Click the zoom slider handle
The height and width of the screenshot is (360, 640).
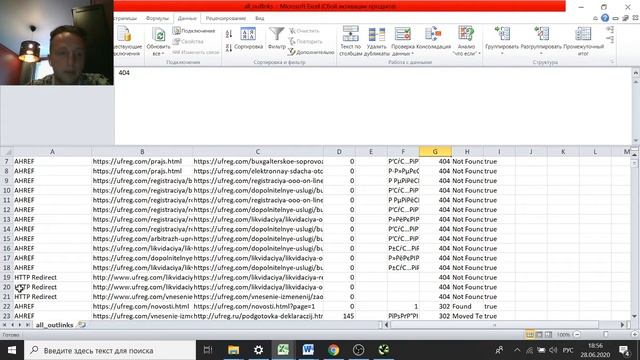[606, 335]
